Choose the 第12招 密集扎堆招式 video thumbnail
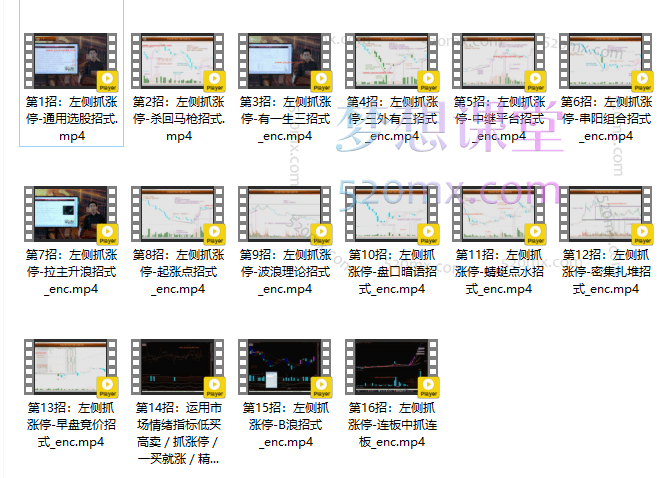Image resolution: width=661 pixels, height=478 pixels. (x=606, y=214)
